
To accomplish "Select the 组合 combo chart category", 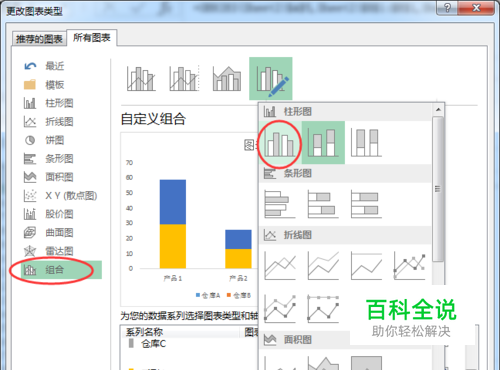I will (61, 270).
